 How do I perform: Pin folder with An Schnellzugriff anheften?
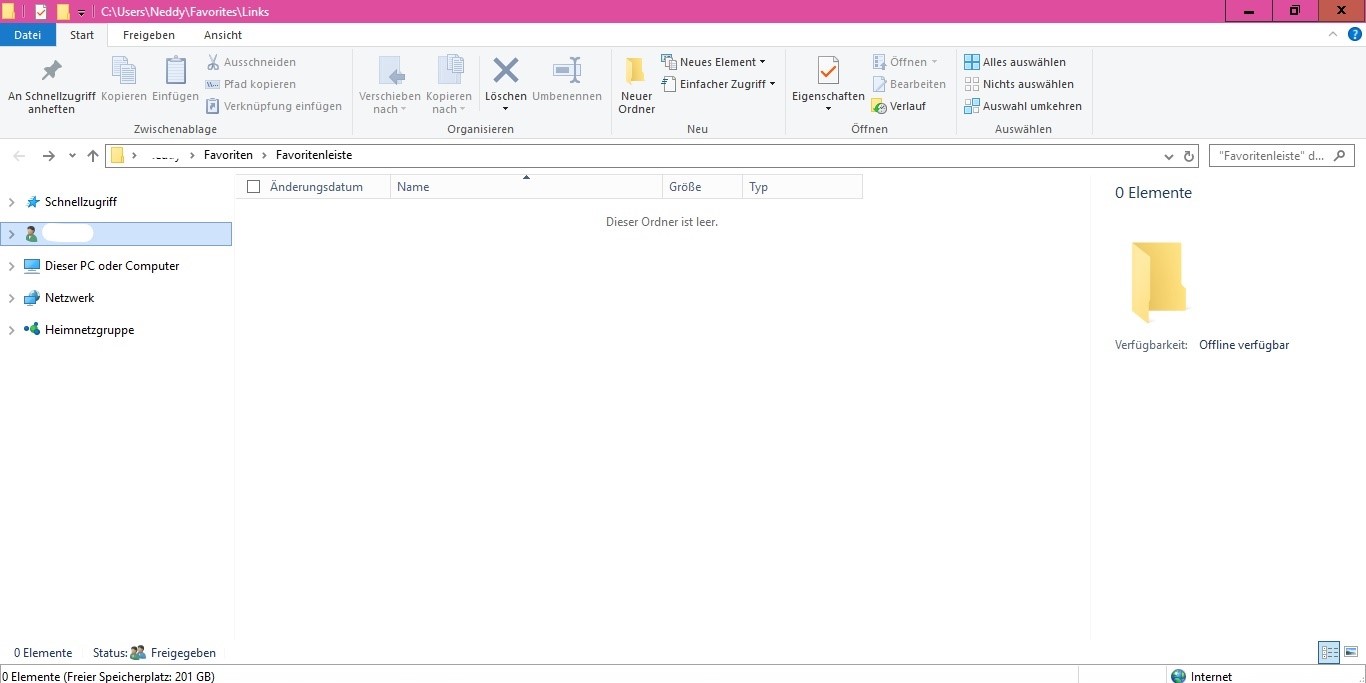pos(51,71)
